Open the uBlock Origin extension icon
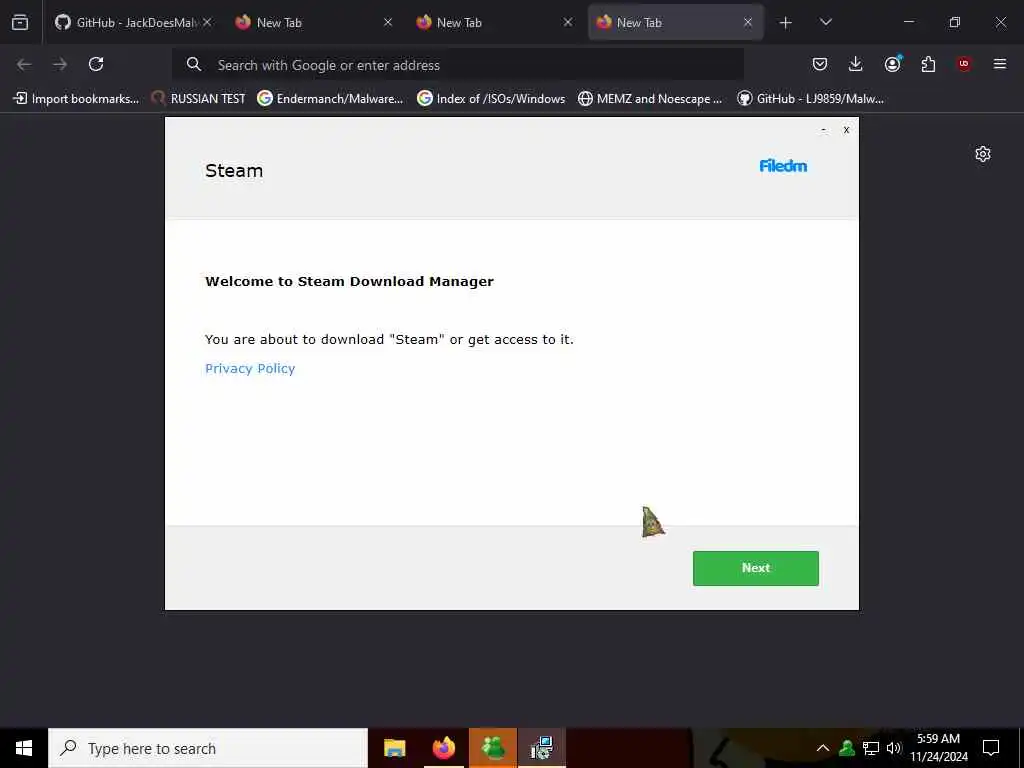Image resolution: width=1024 pixels, height=768 pixels. pos(964,64)
